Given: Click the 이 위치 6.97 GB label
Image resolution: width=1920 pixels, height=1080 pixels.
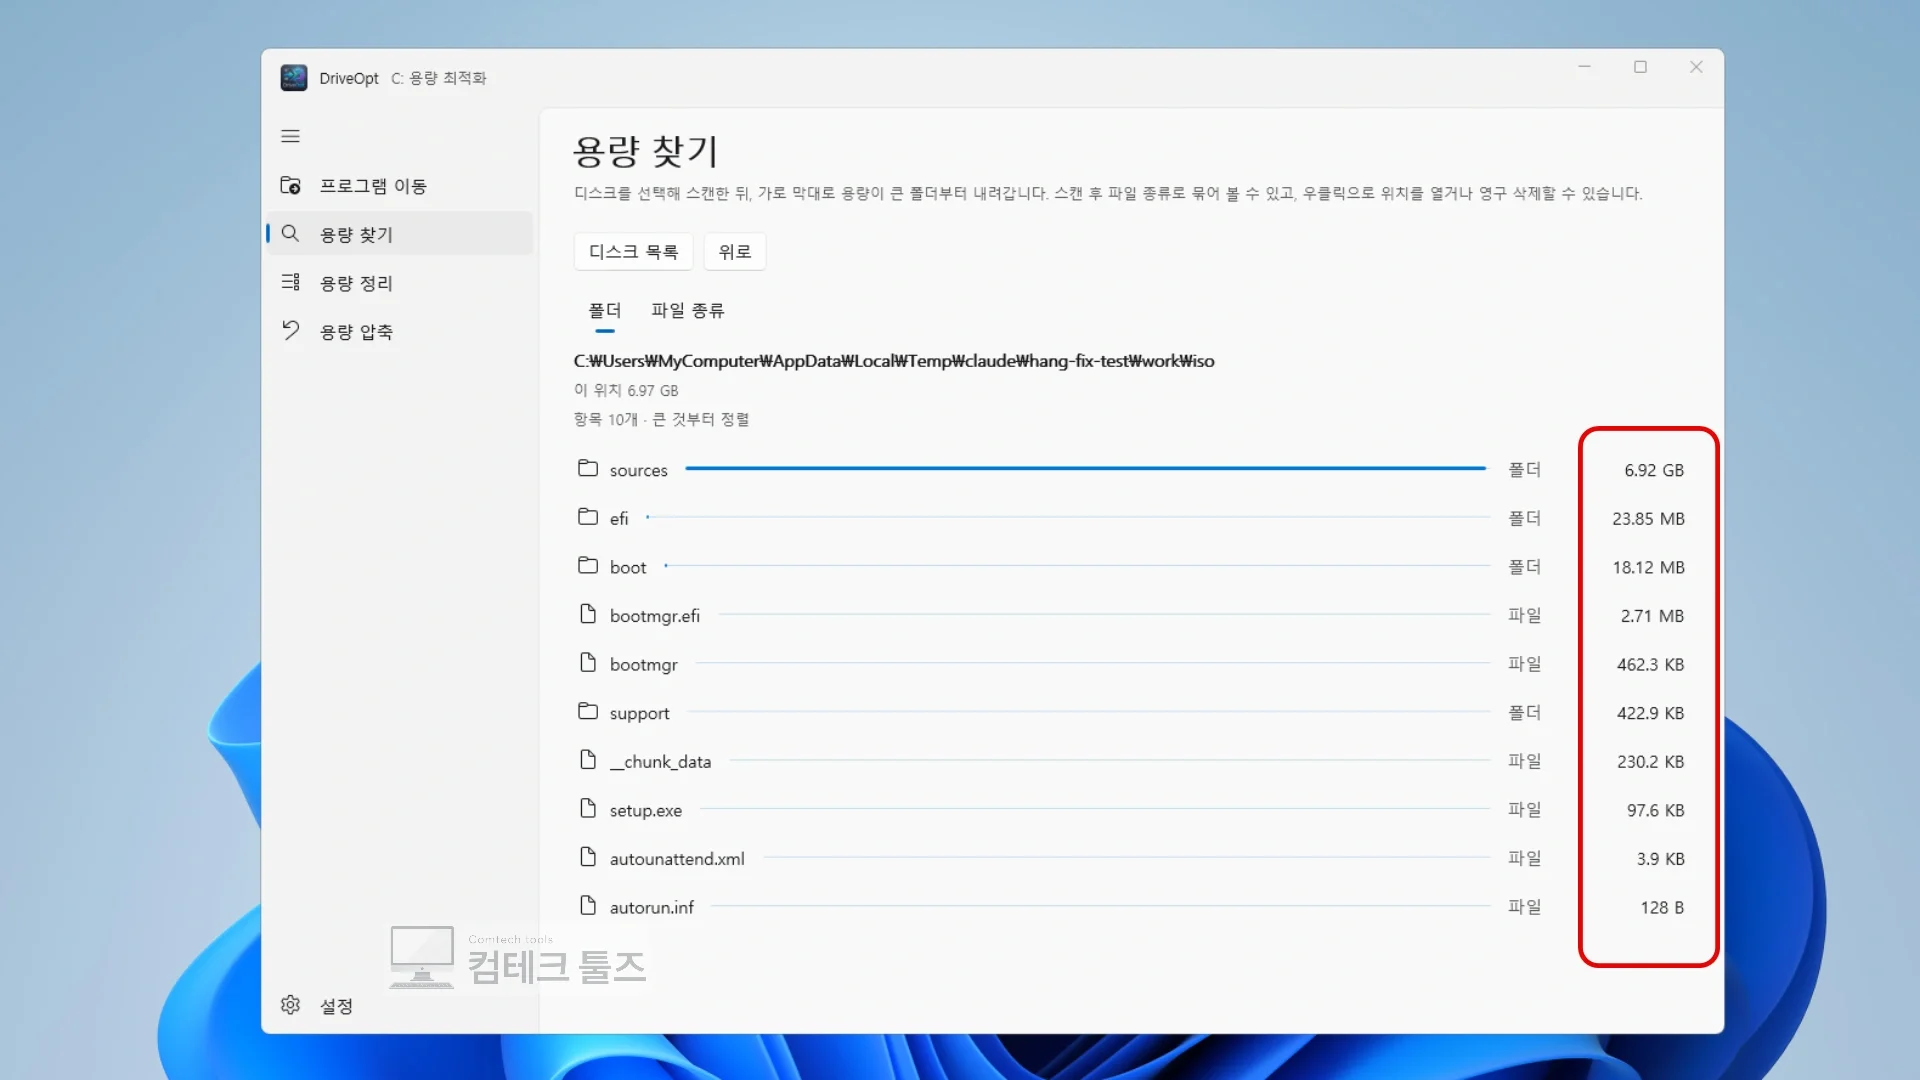Looking at the screenshot, I should coord(626,391).
